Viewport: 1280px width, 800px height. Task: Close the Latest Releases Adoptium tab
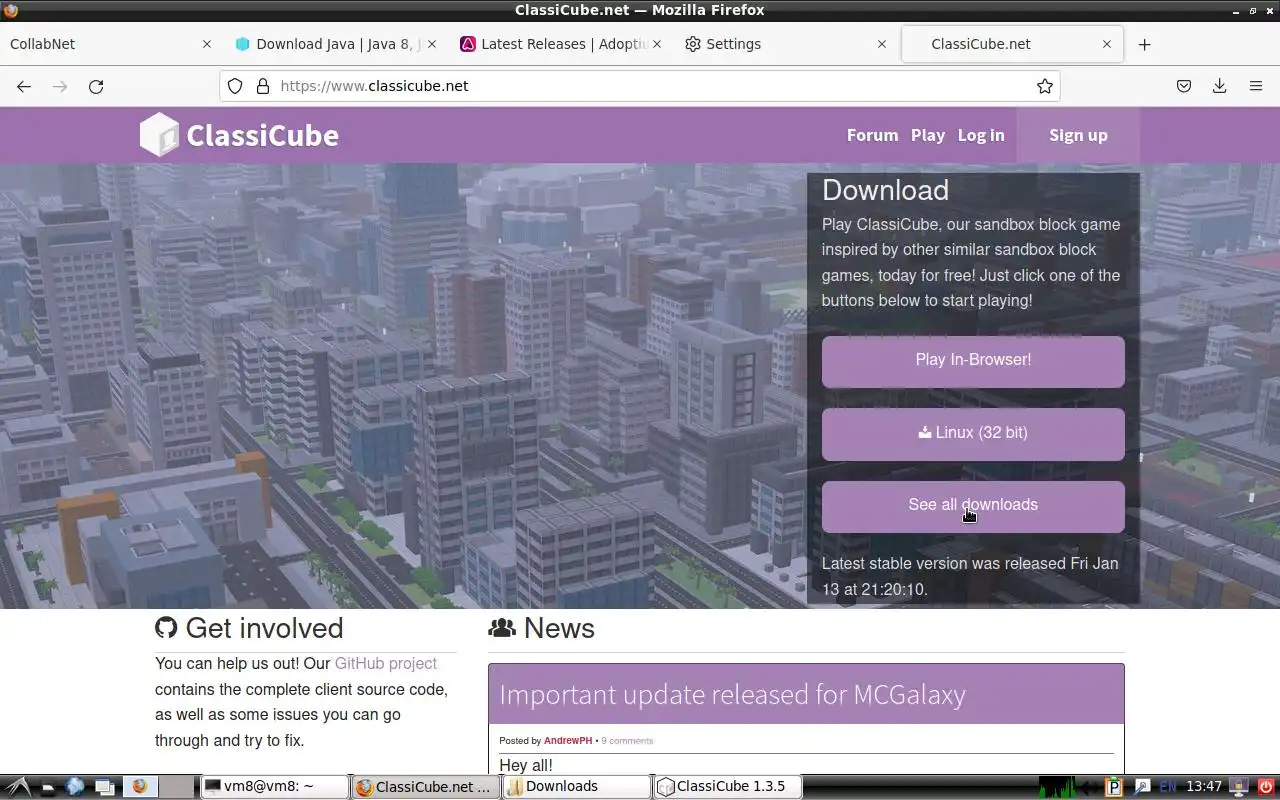[x=657, y=44]
